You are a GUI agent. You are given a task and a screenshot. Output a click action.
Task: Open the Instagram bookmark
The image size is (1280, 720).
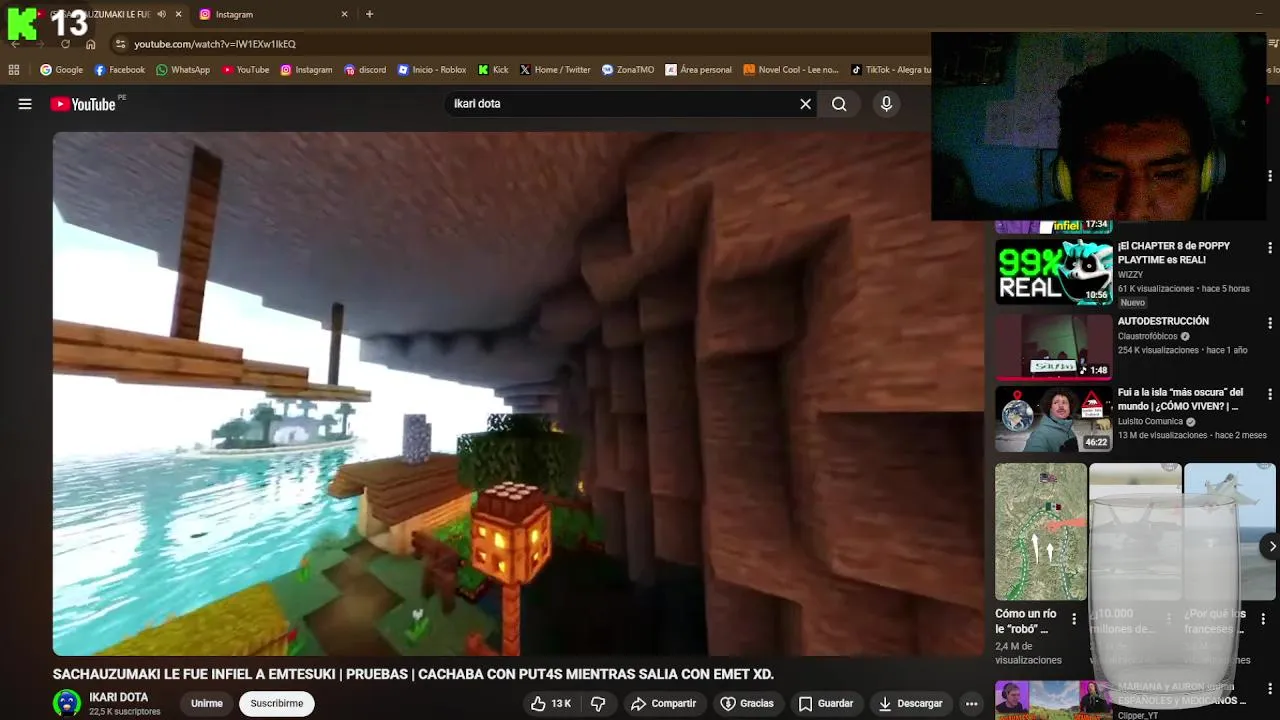pyautogui.click(x=306, y=70)
